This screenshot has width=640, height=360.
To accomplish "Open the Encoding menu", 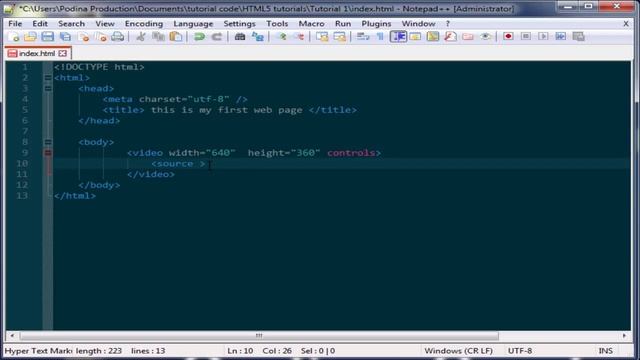I will point(144,24).
